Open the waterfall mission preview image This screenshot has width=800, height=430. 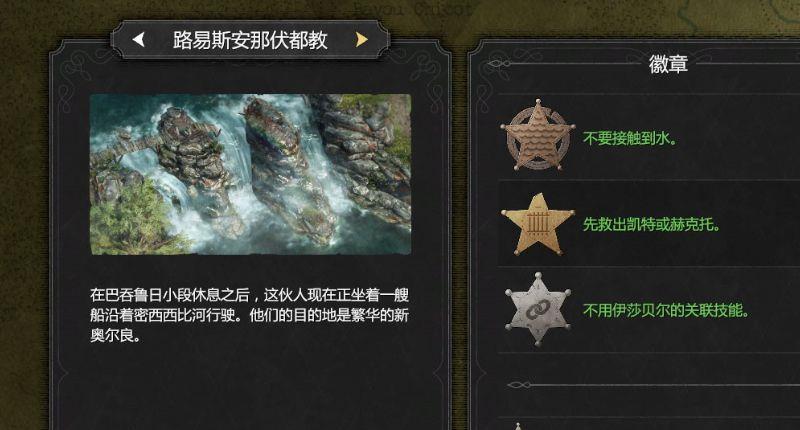coord(251,174)
